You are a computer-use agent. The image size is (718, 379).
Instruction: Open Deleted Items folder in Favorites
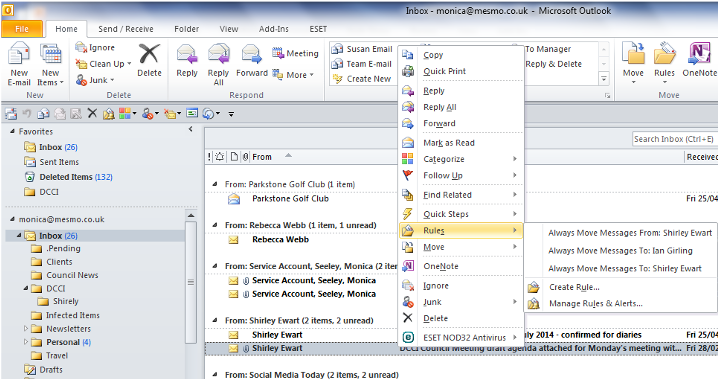coord(68,177)
